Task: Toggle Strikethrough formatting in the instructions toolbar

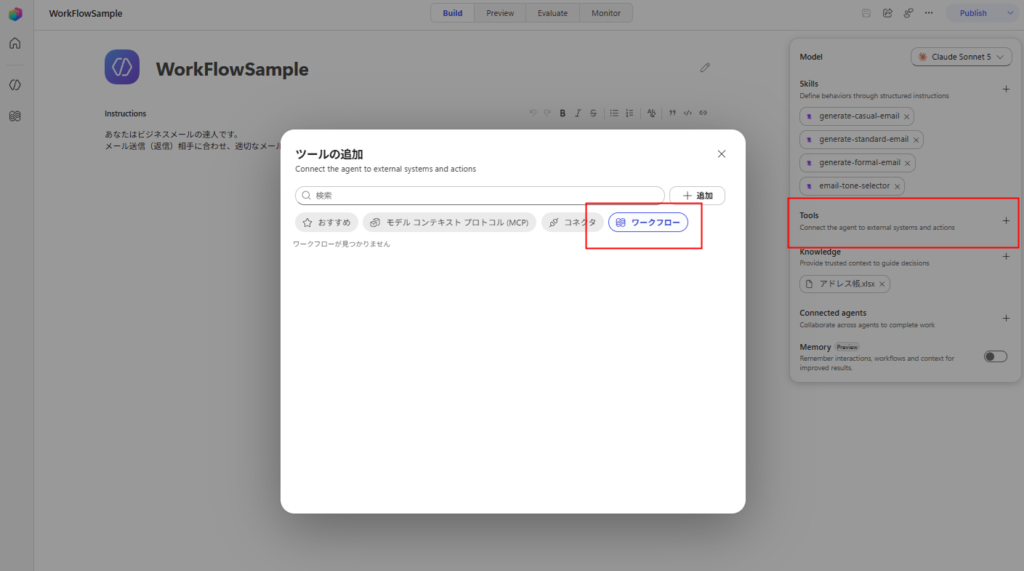Action: click(593, 113)
